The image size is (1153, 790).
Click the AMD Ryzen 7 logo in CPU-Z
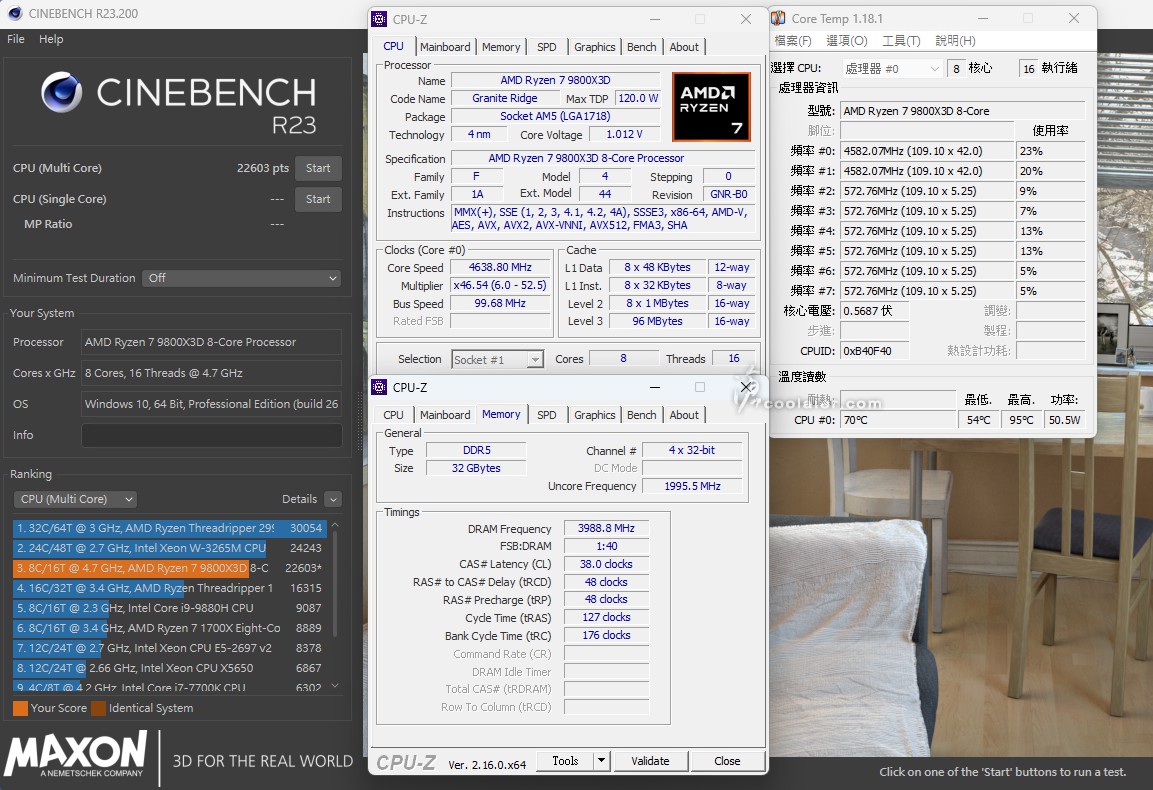point(710,106)
